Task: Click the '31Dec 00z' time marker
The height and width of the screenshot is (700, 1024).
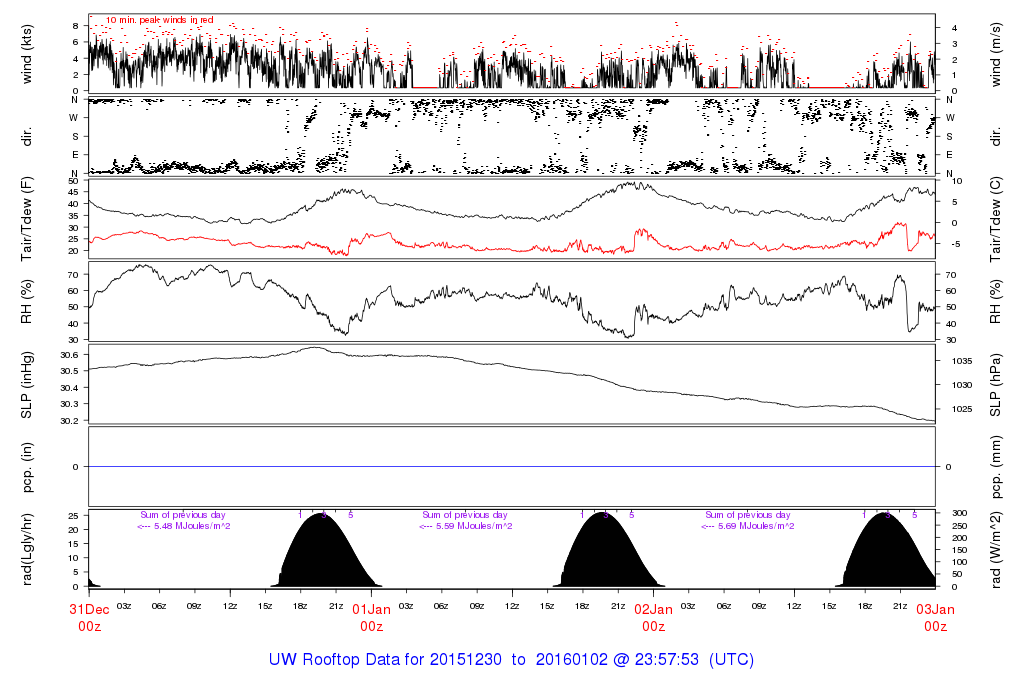Action: click(89, 617)
